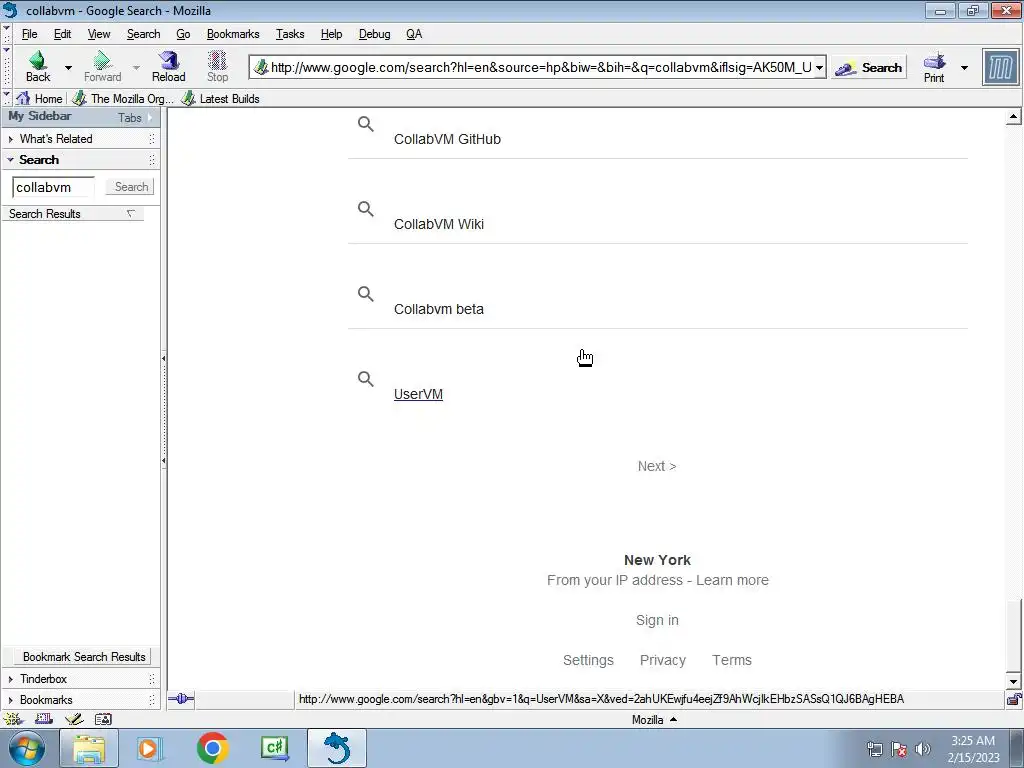Launch Google Chrome from taskbar
The width and height of the screenshot is (1024, 768).
(212, 748)
